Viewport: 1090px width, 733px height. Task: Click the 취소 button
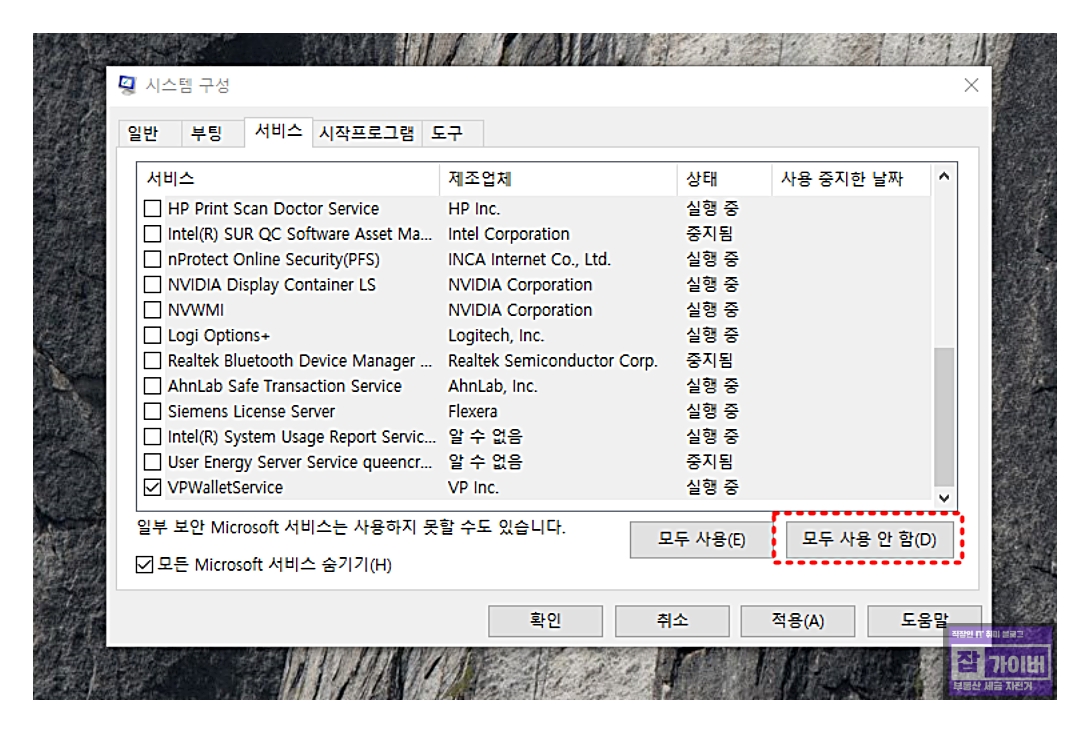pos(672,620)
